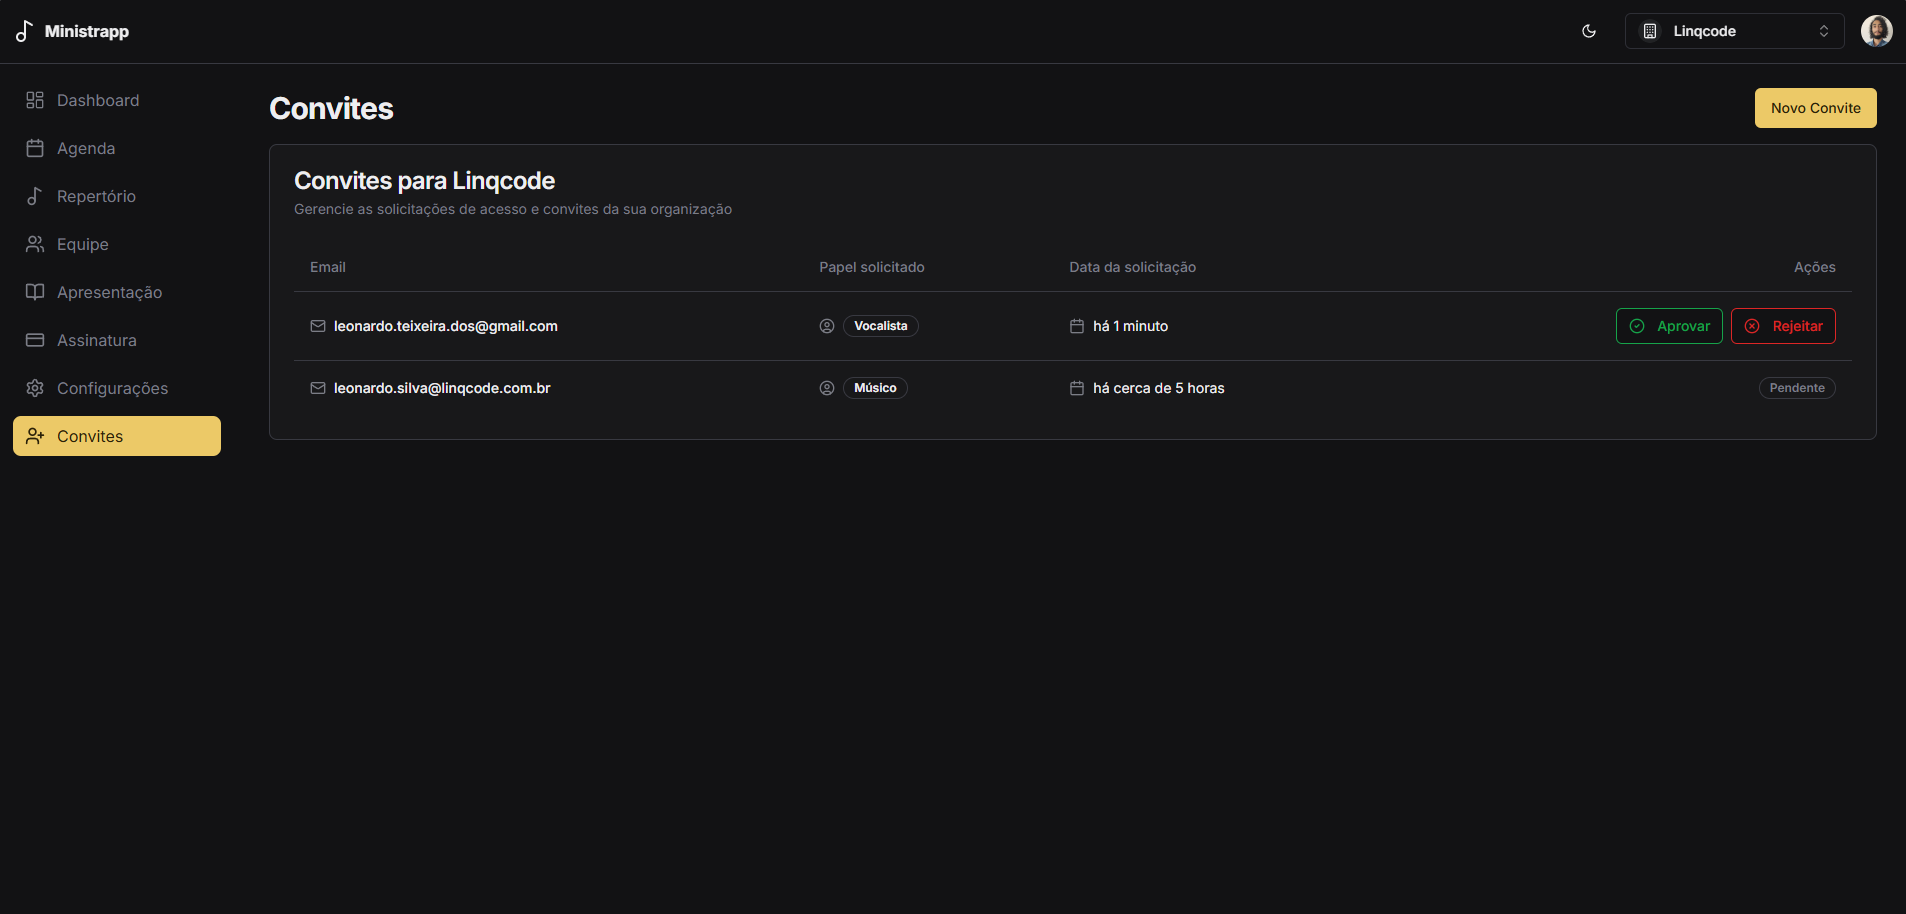Image resolution: width=1906 pixels, height=914 pixels.
Task: Open the Assinatura credit card icon
Action: [x=35, y=340]
